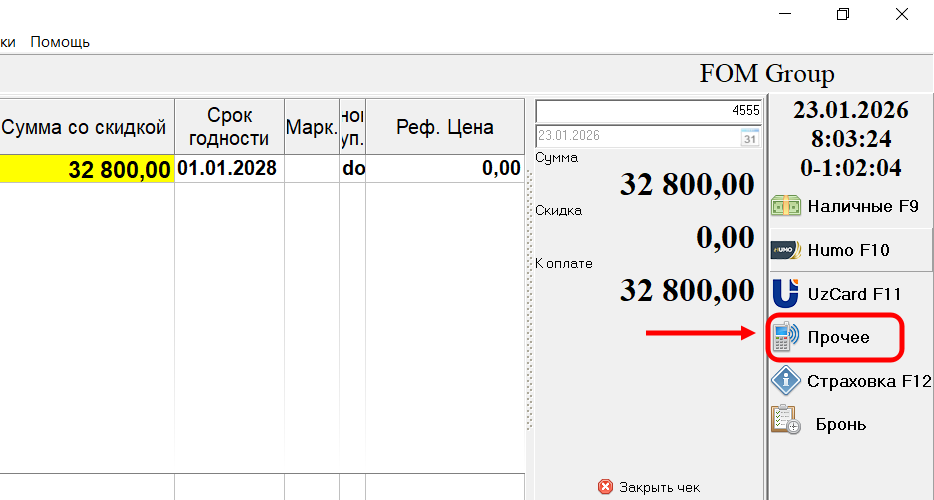Screen dimensions: 934x500
Task: Open the calendar picker icon in date field
Action: (749, 138)
